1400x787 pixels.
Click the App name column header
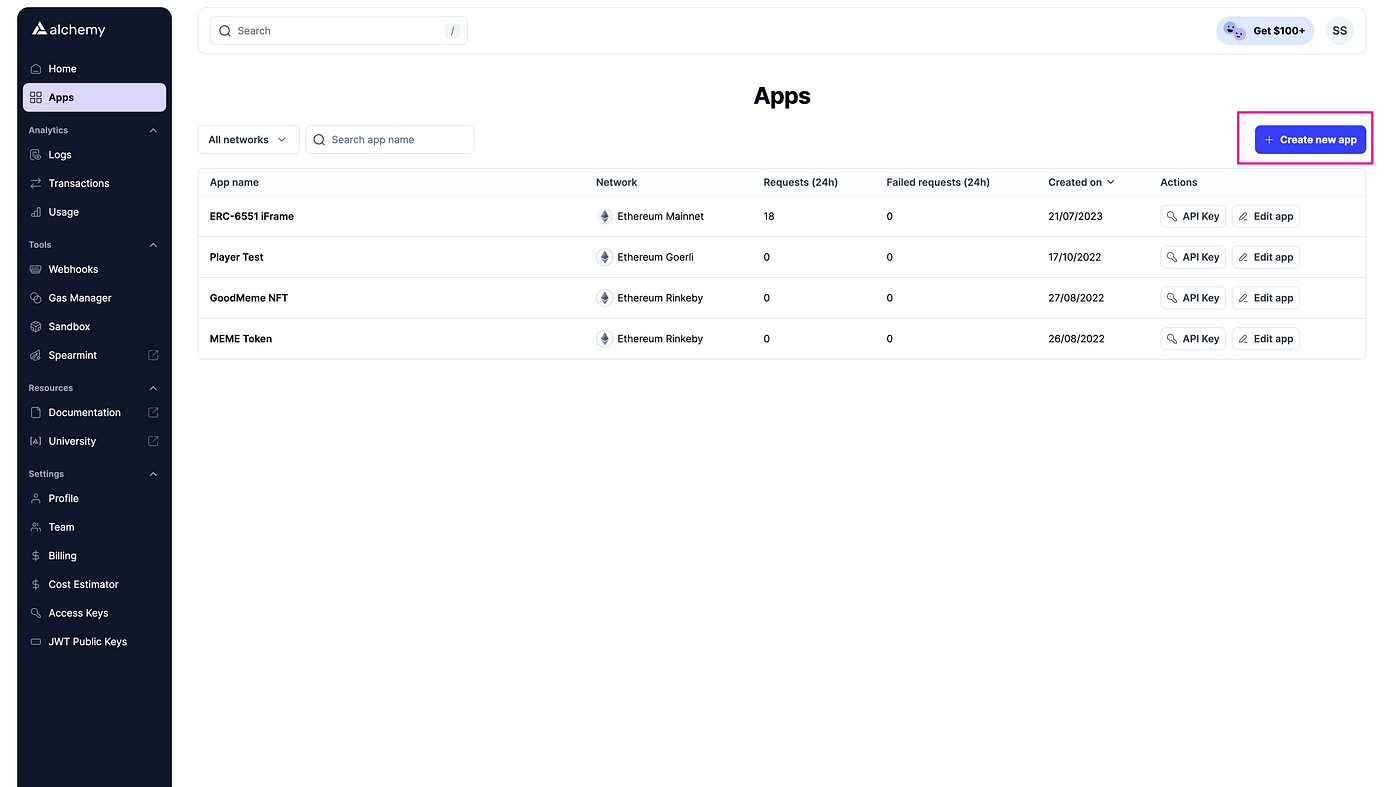pyautogui.click(x=234, y=182)
